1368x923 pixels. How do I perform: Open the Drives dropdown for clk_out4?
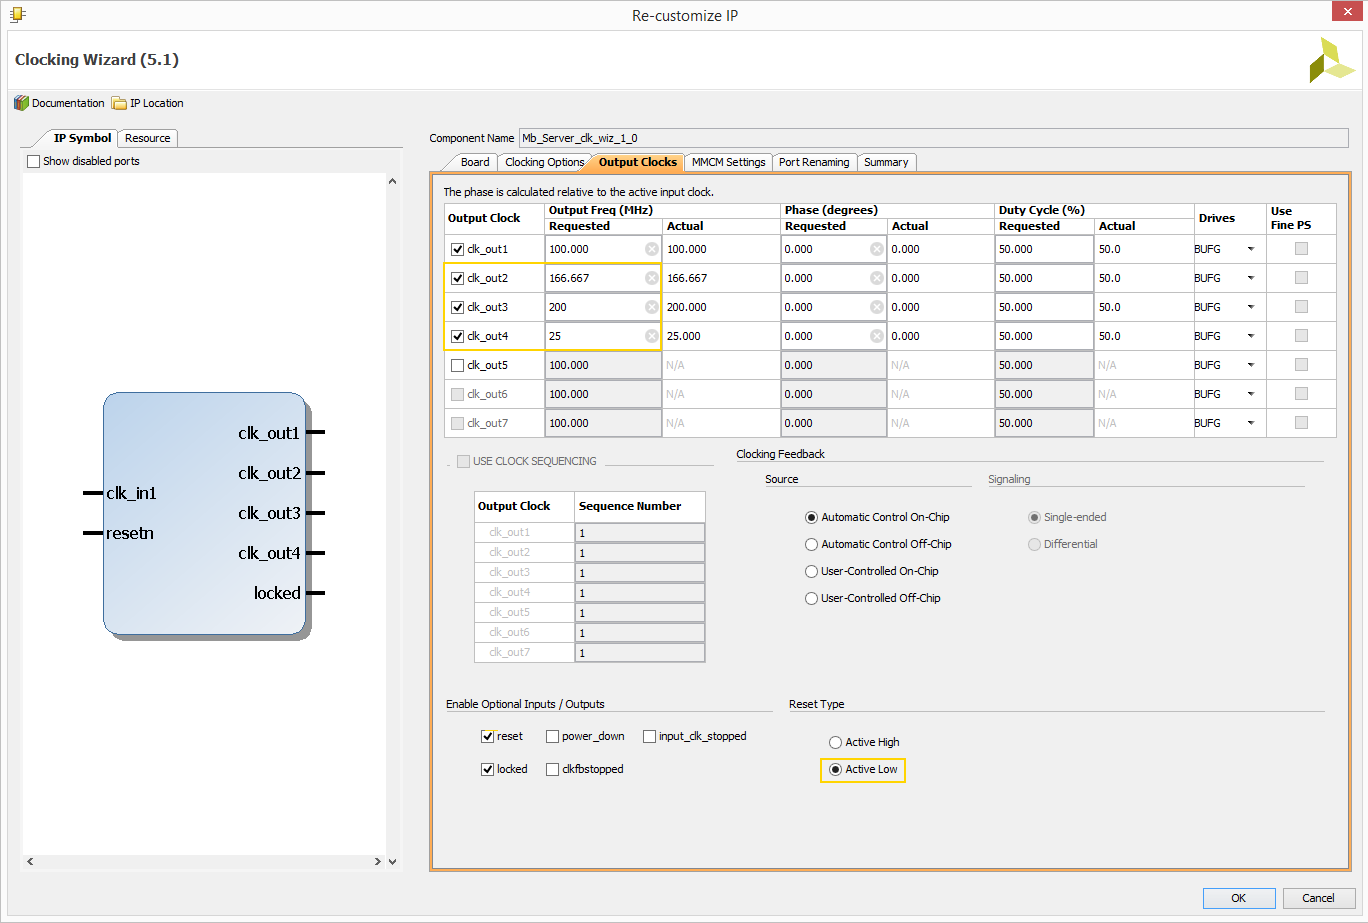[x=1250, y=337]
